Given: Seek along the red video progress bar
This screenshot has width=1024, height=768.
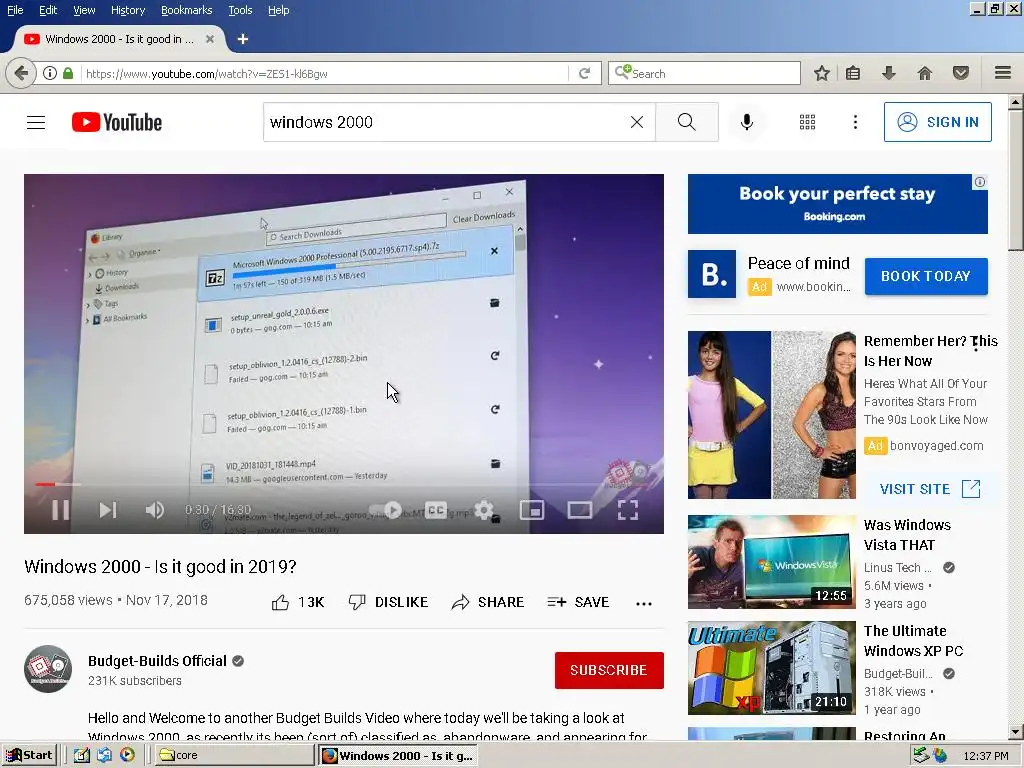Looking at the screenshot, I should (x=344, y=485).
